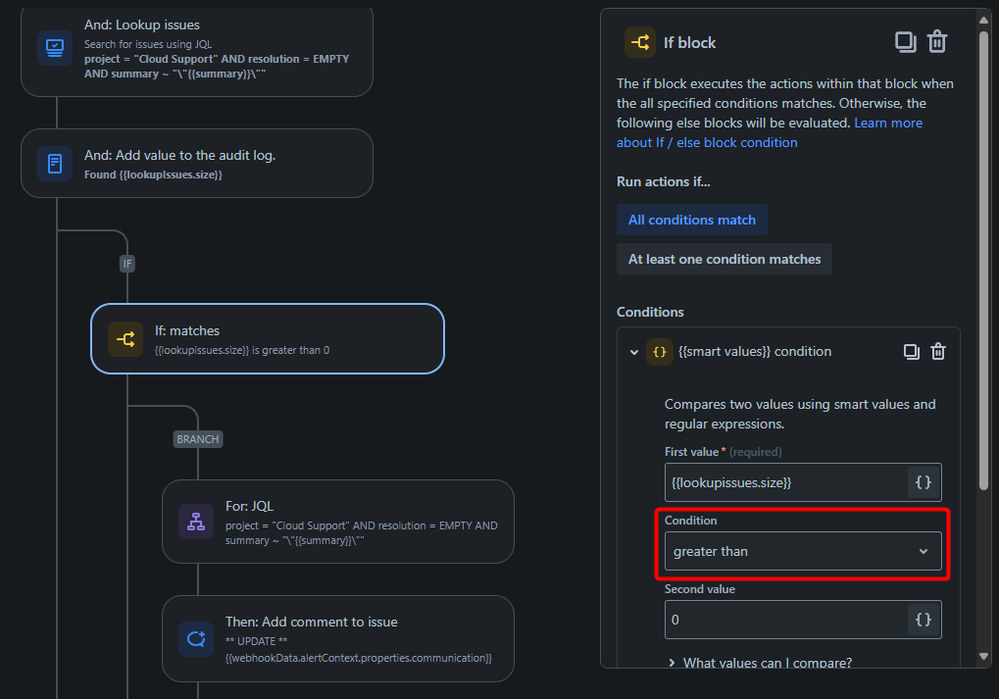The height and width of the screenshot is (699, 999).
Task: Open the Condition dropdown showing greater than
Action: pyautogui.click(x=803, y=551)
